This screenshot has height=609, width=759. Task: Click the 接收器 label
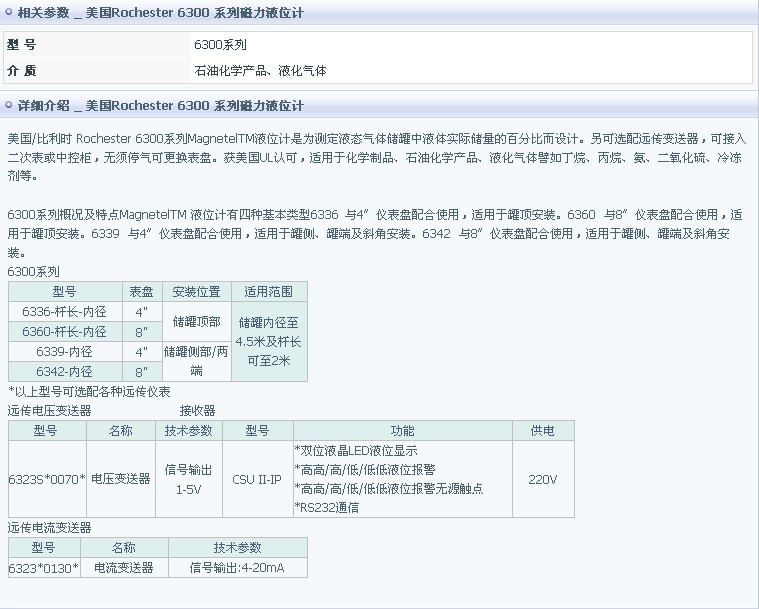point(197,411)
